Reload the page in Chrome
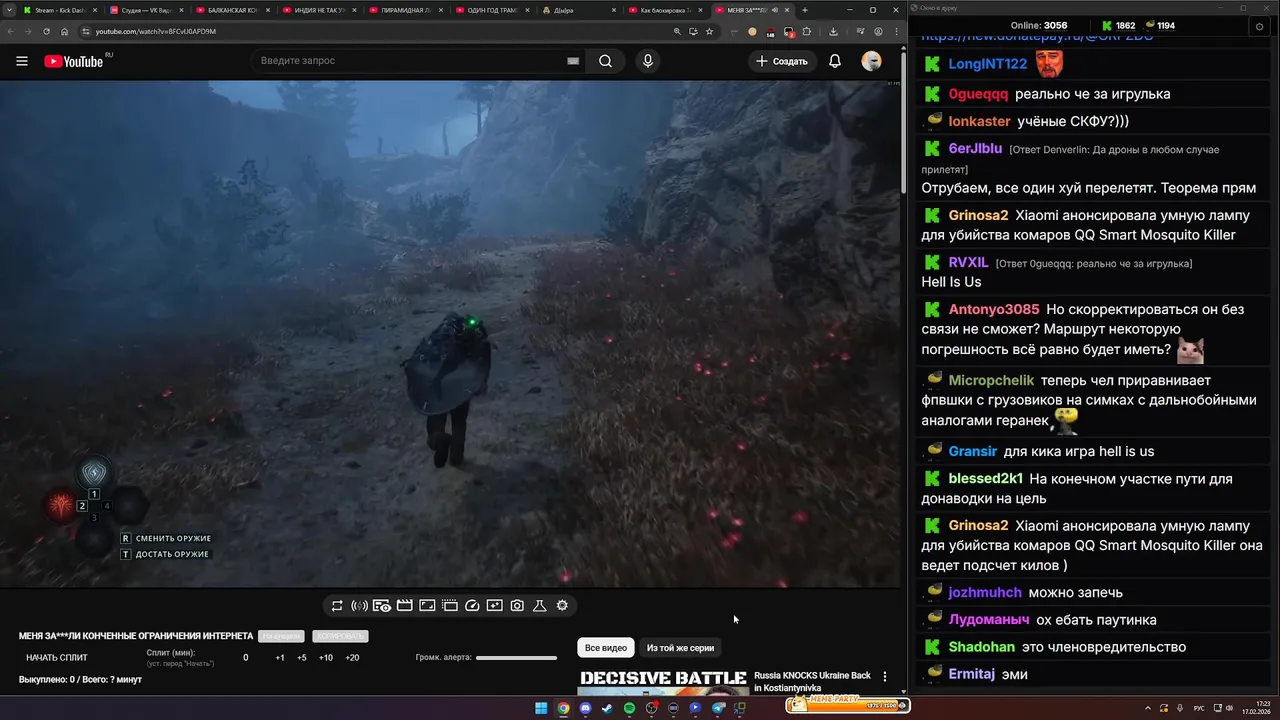 click(46, 31)
